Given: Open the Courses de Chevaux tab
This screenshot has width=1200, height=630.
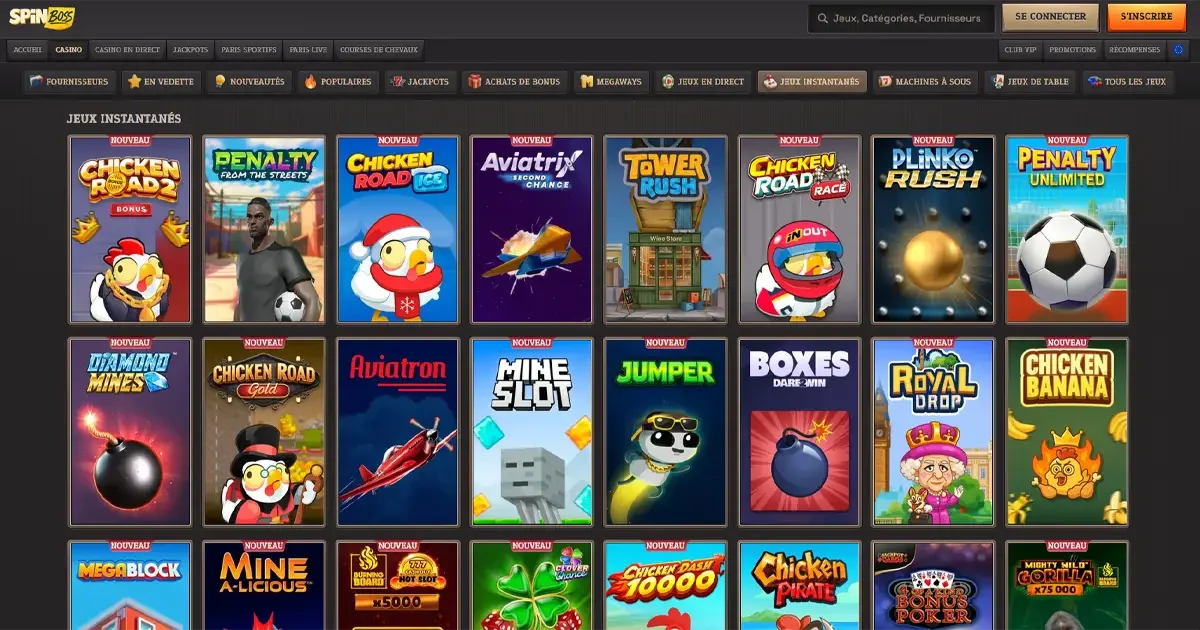Looking at the screenshot, I should tap(379, 50).
